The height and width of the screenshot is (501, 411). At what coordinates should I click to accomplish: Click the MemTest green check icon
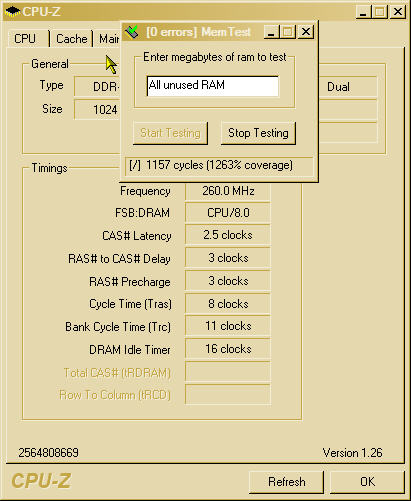(132, 32)
